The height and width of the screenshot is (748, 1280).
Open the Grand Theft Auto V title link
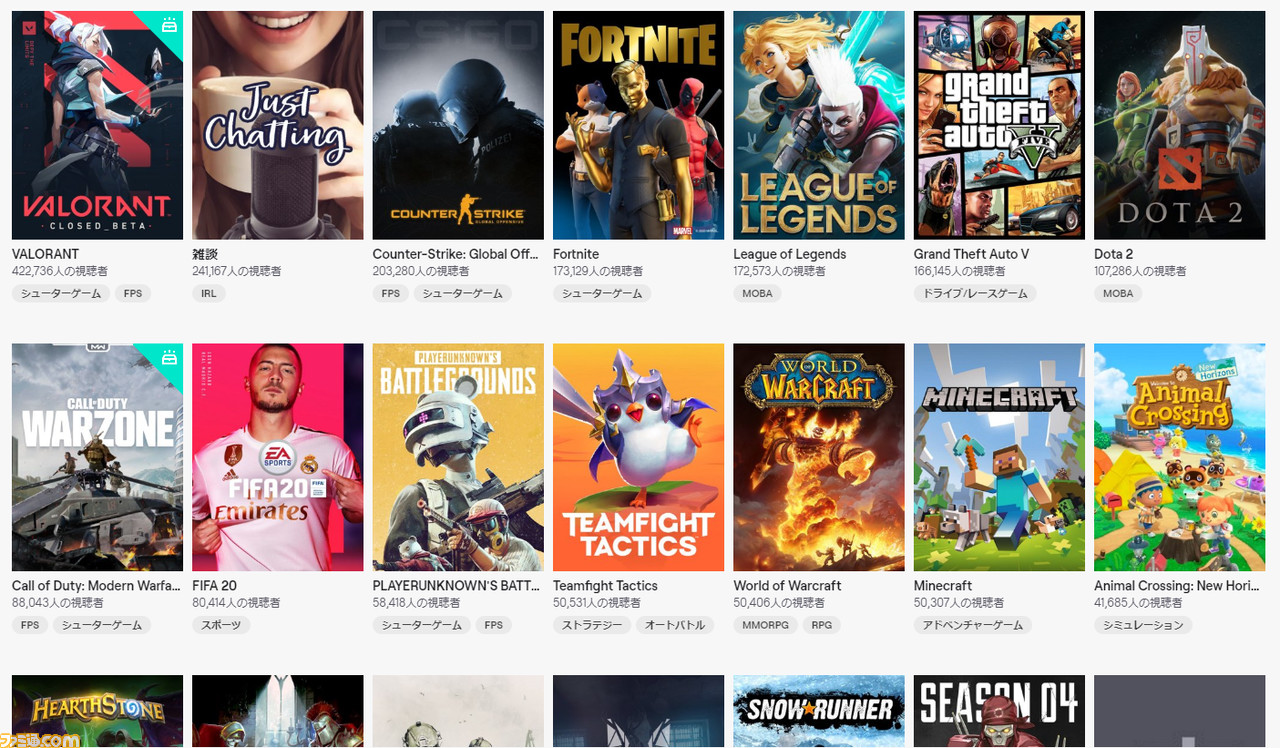pyautogui.click(x=971, y=254)
